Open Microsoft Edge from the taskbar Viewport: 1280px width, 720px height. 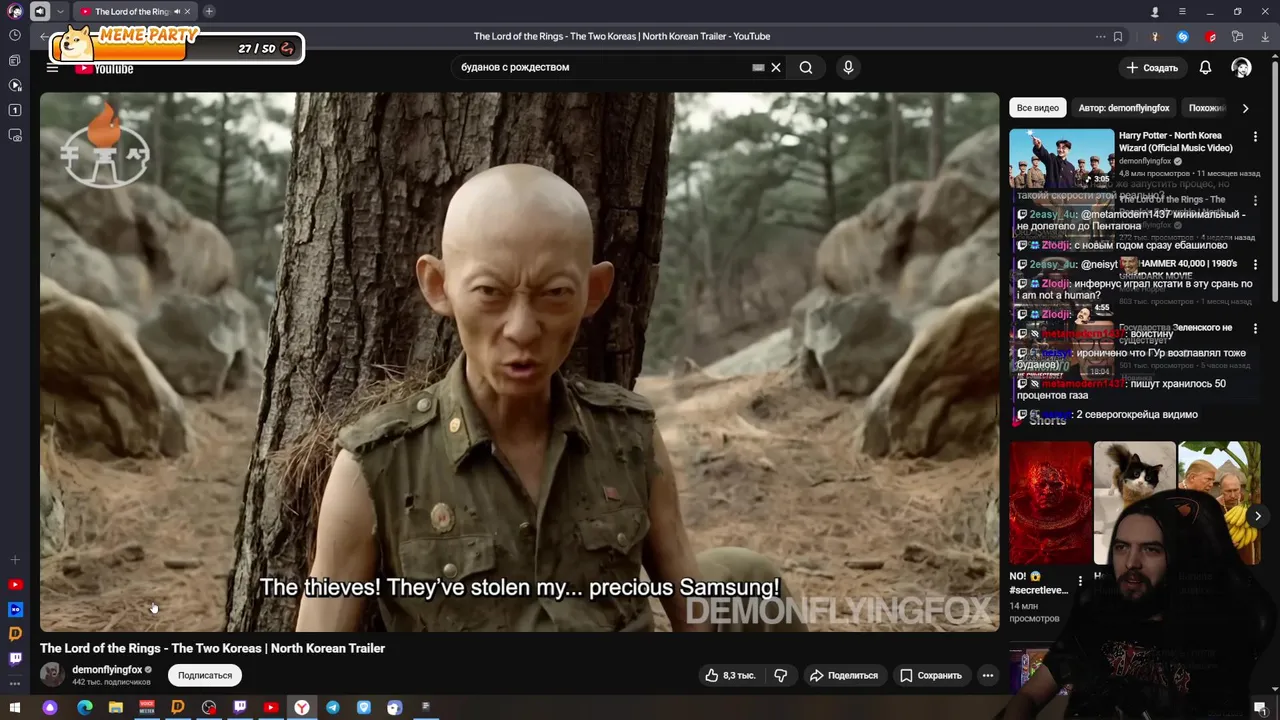coord(85,707)
